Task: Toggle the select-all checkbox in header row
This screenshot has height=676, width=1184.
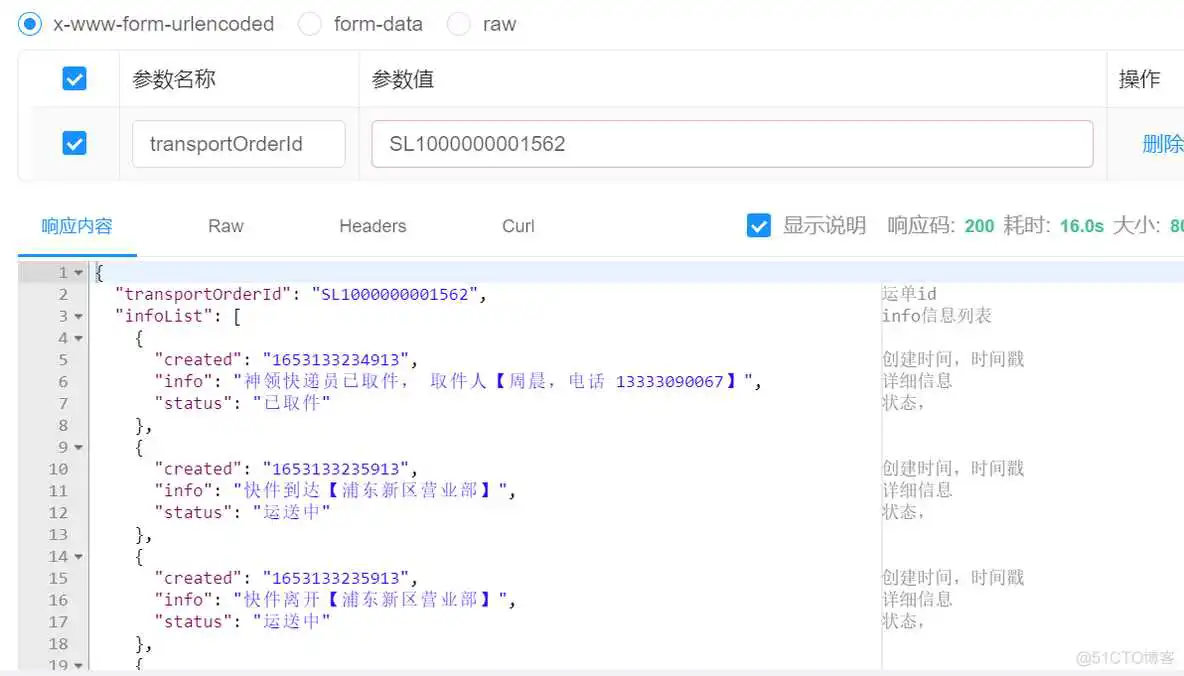Action: click(x=74, y=79)
